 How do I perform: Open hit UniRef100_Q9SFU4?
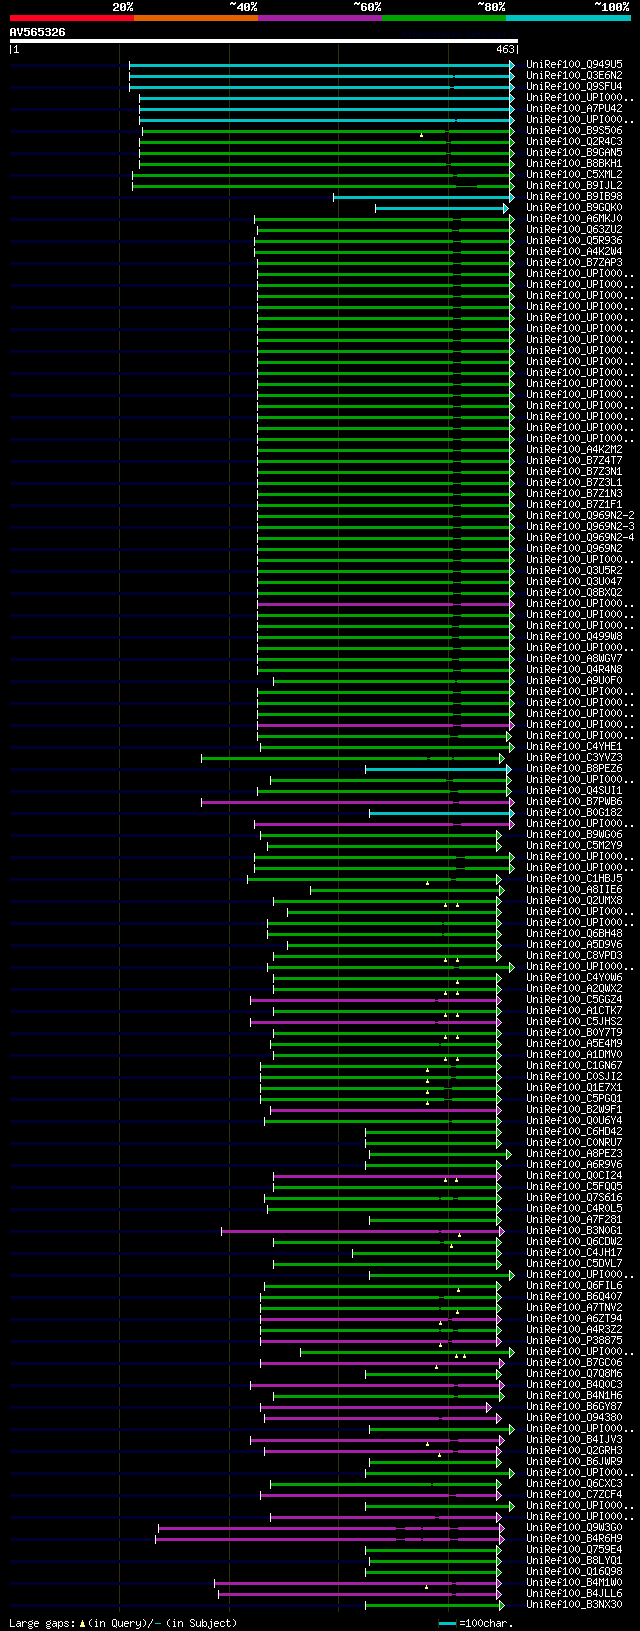(574, 86)
